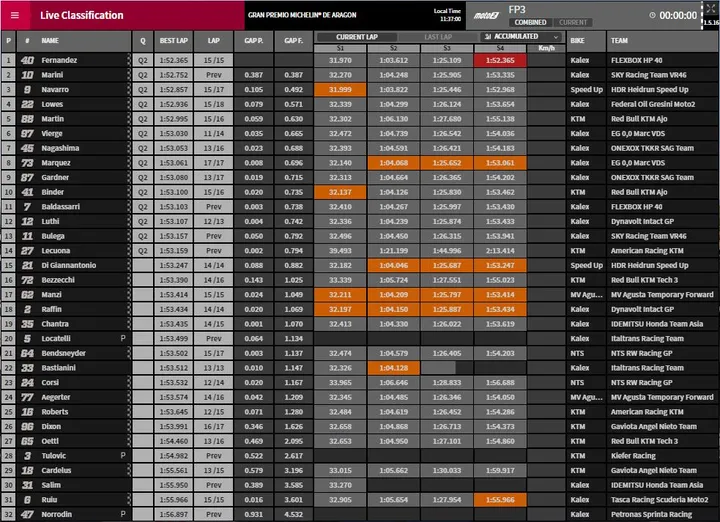Click the S1 sector header
The image size is (720, 522).
click(340, 48)
